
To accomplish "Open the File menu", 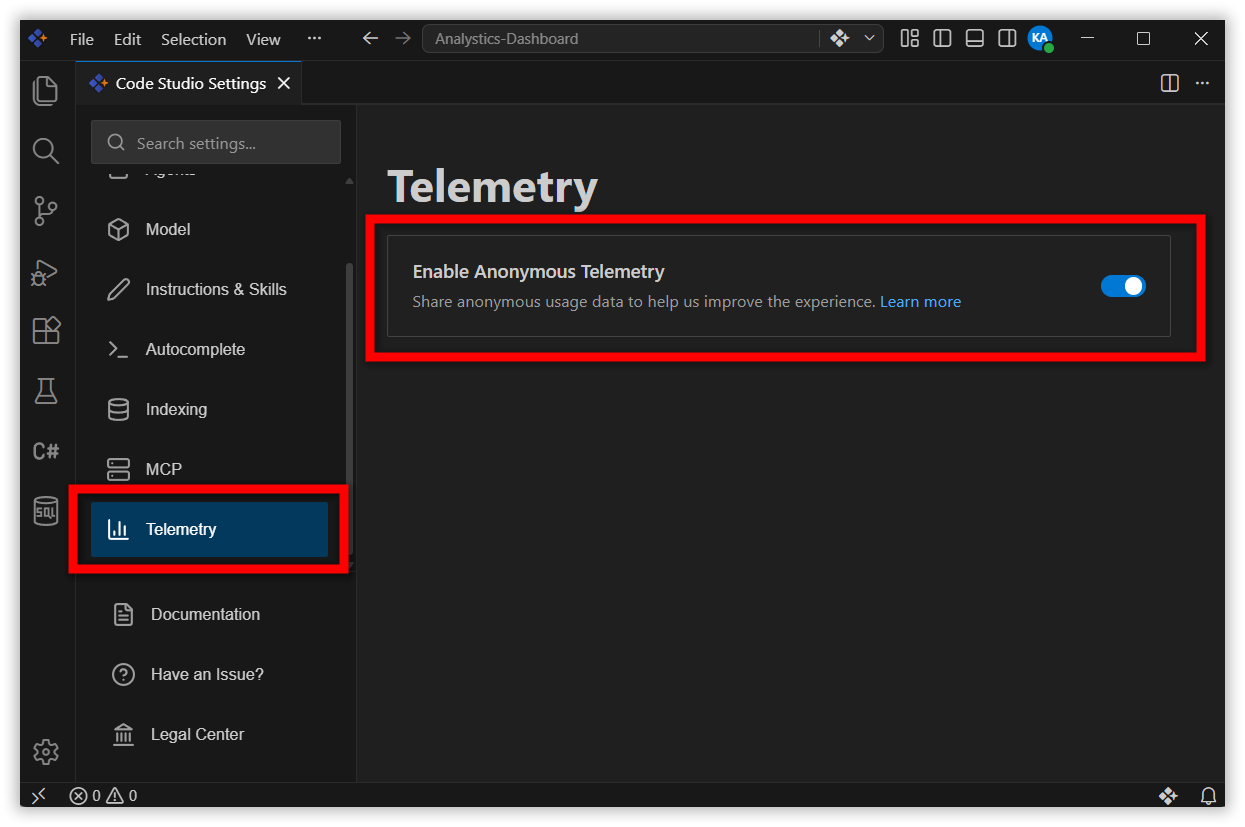I will pyautogui.click(x=82, y=39).
